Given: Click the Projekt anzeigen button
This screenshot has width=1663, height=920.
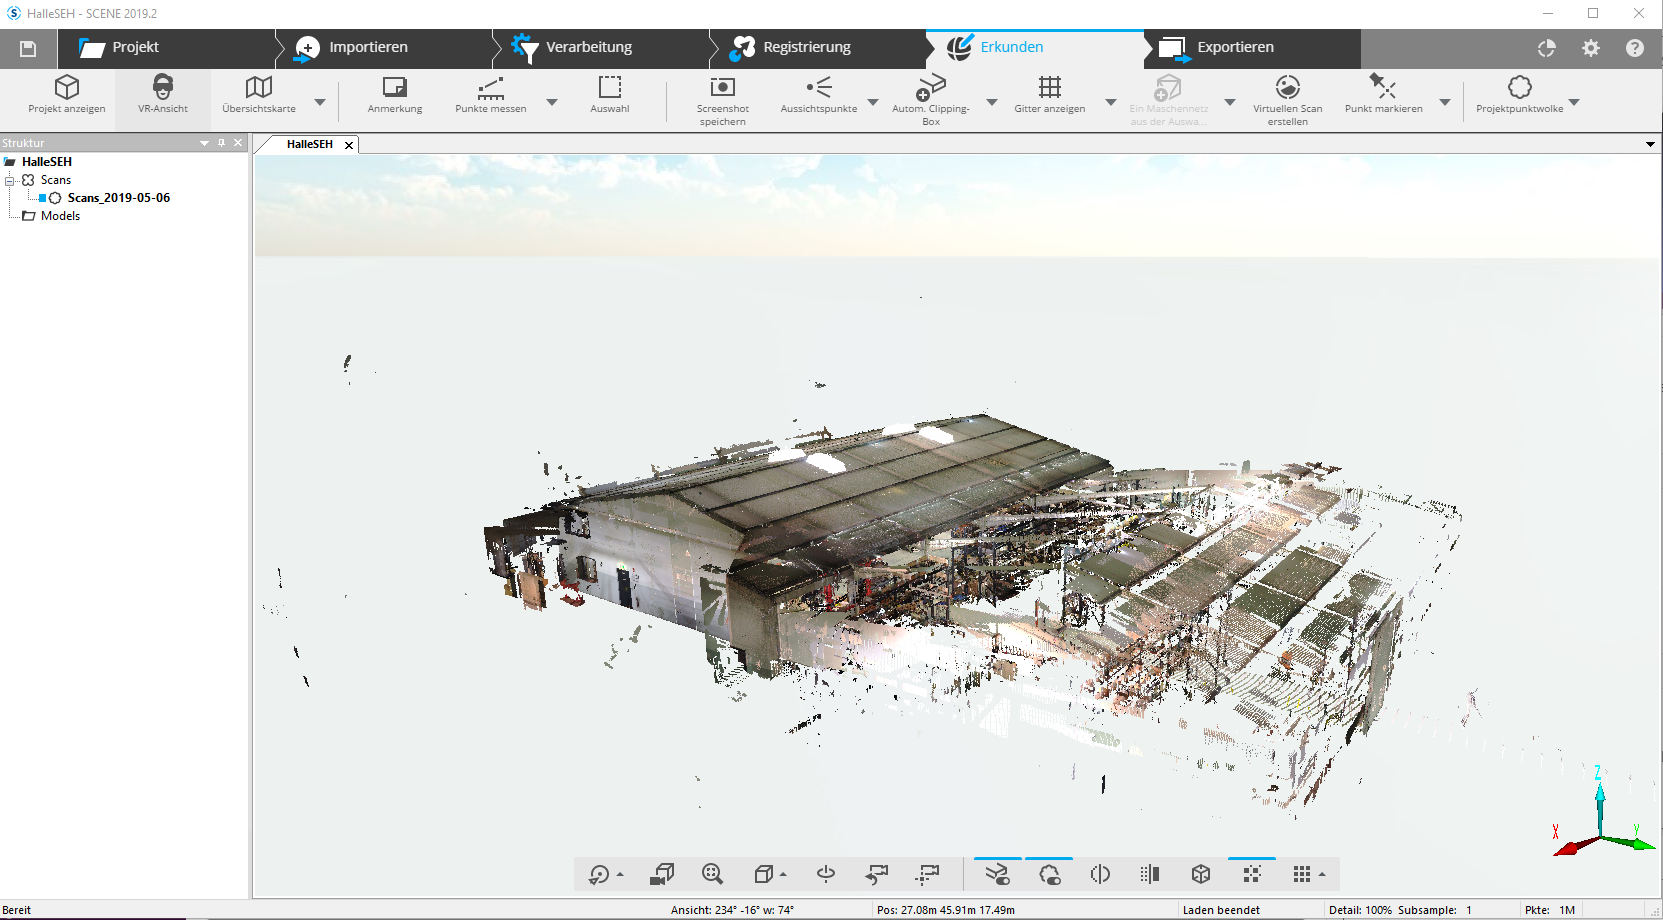Looking at the screenshot, I should pos(67,94).
